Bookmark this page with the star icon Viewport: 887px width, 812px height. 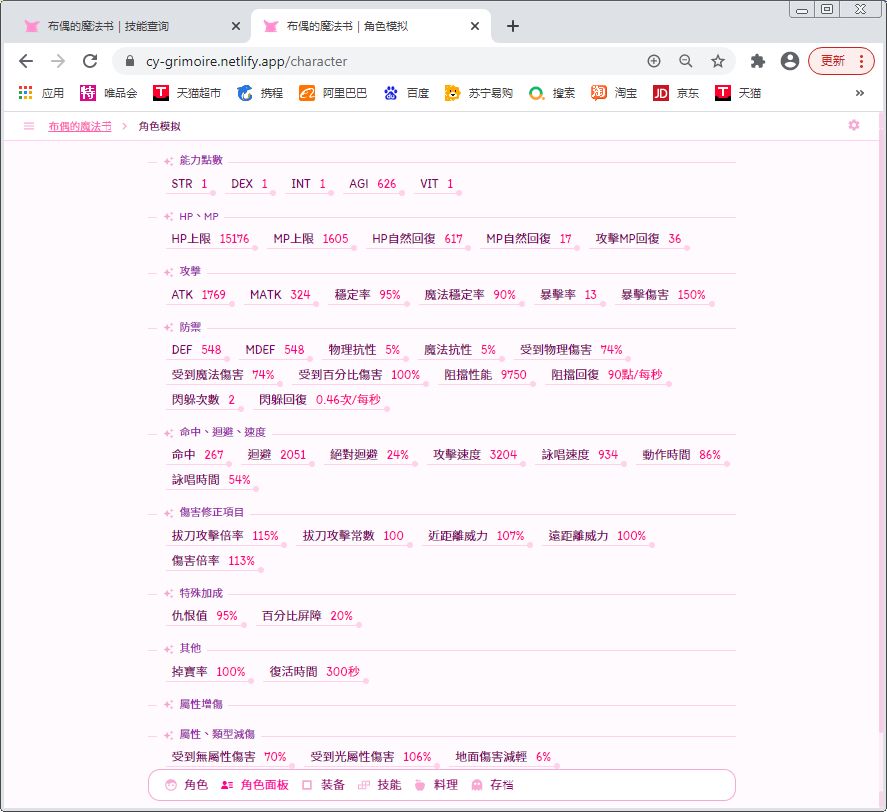[717, 61]
